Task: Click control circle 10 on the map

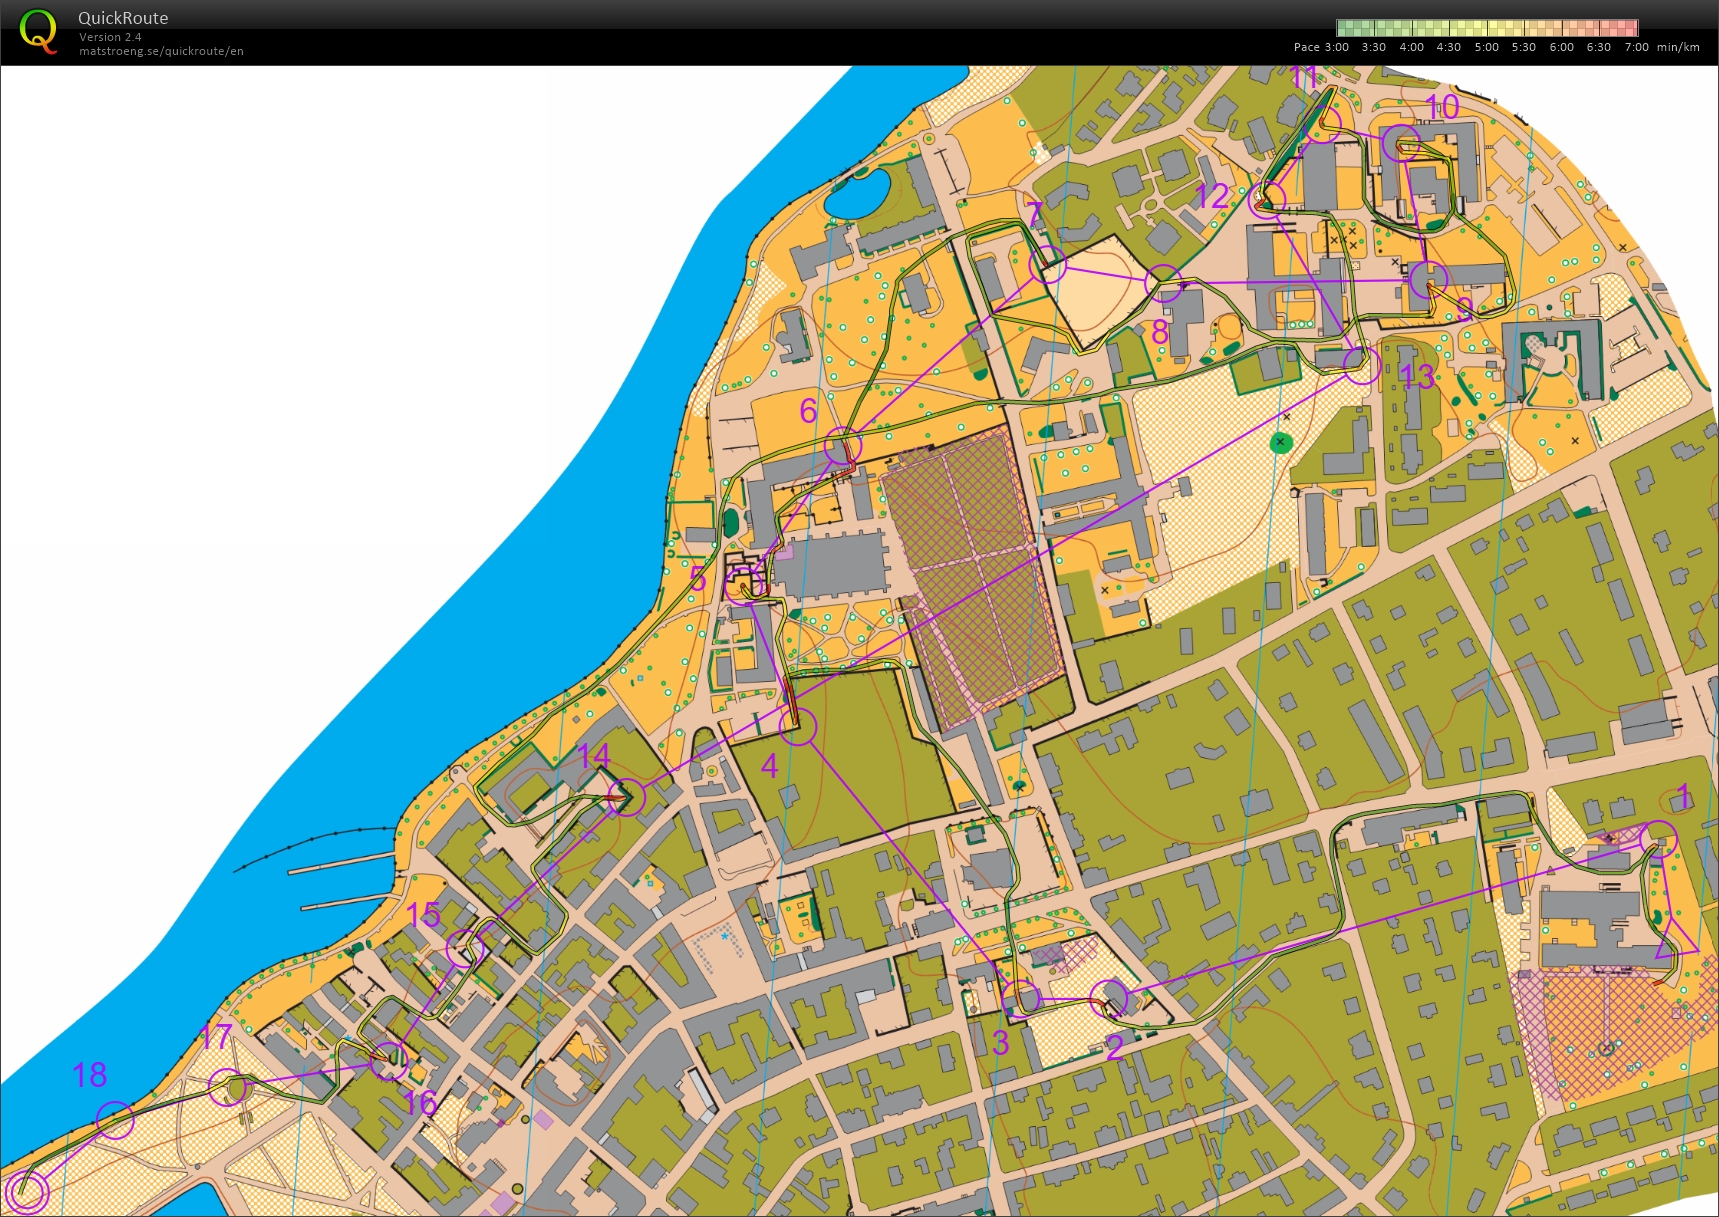Action: (x=1402, y=144)
